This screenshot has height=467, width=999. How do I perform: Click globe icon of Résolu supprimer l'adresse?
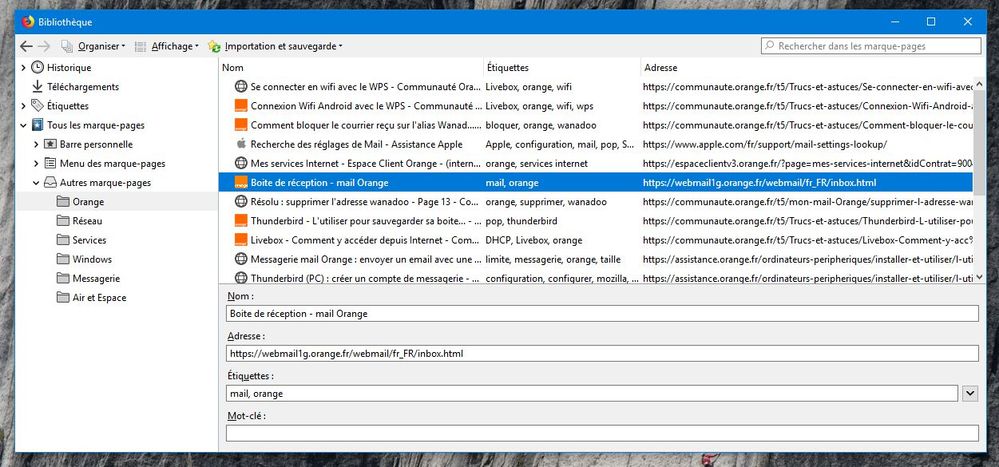point(241,202)
